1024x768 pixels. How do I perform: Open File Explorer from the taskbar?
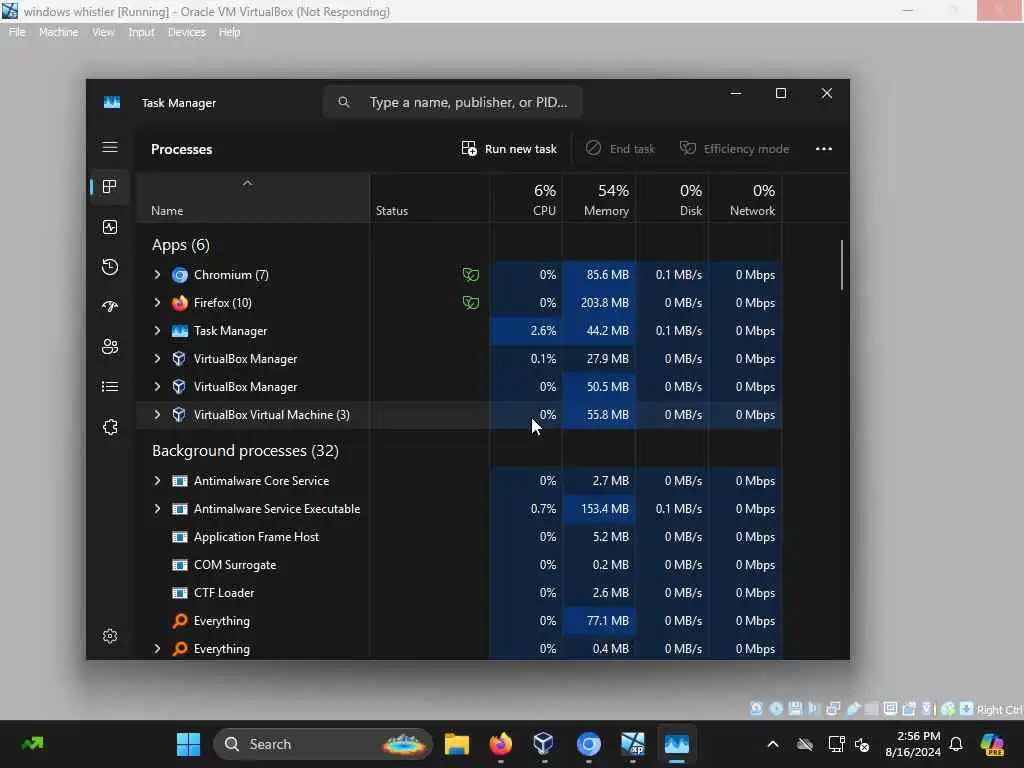tap(456, 744)
